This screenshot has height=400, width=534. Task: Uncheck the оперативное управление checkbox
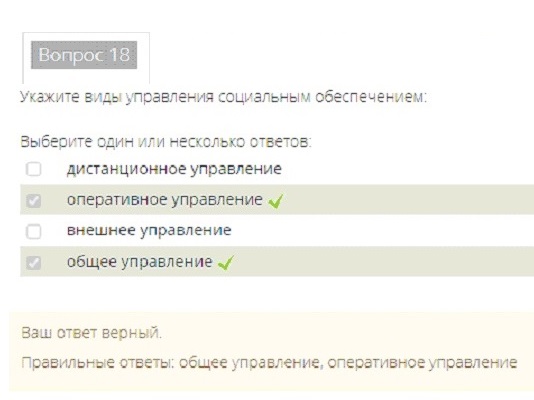coord(33,201)
